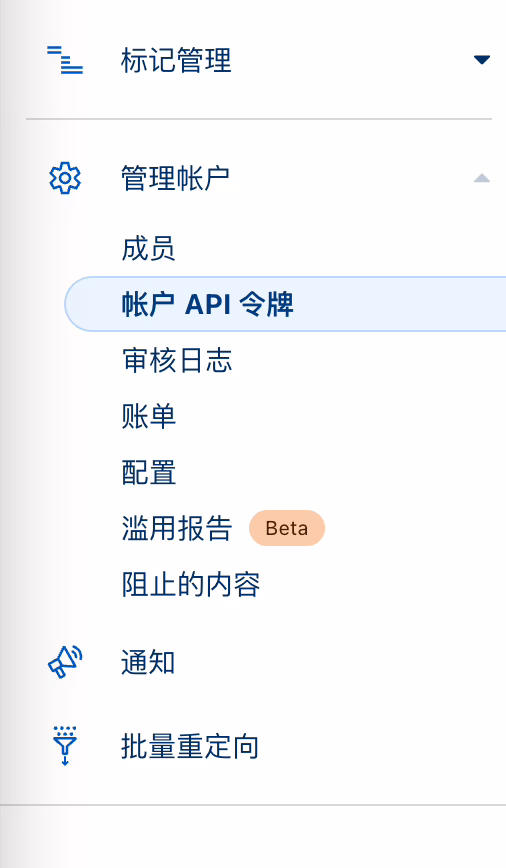Open the 滥用报告 entry

coord(177,528)
